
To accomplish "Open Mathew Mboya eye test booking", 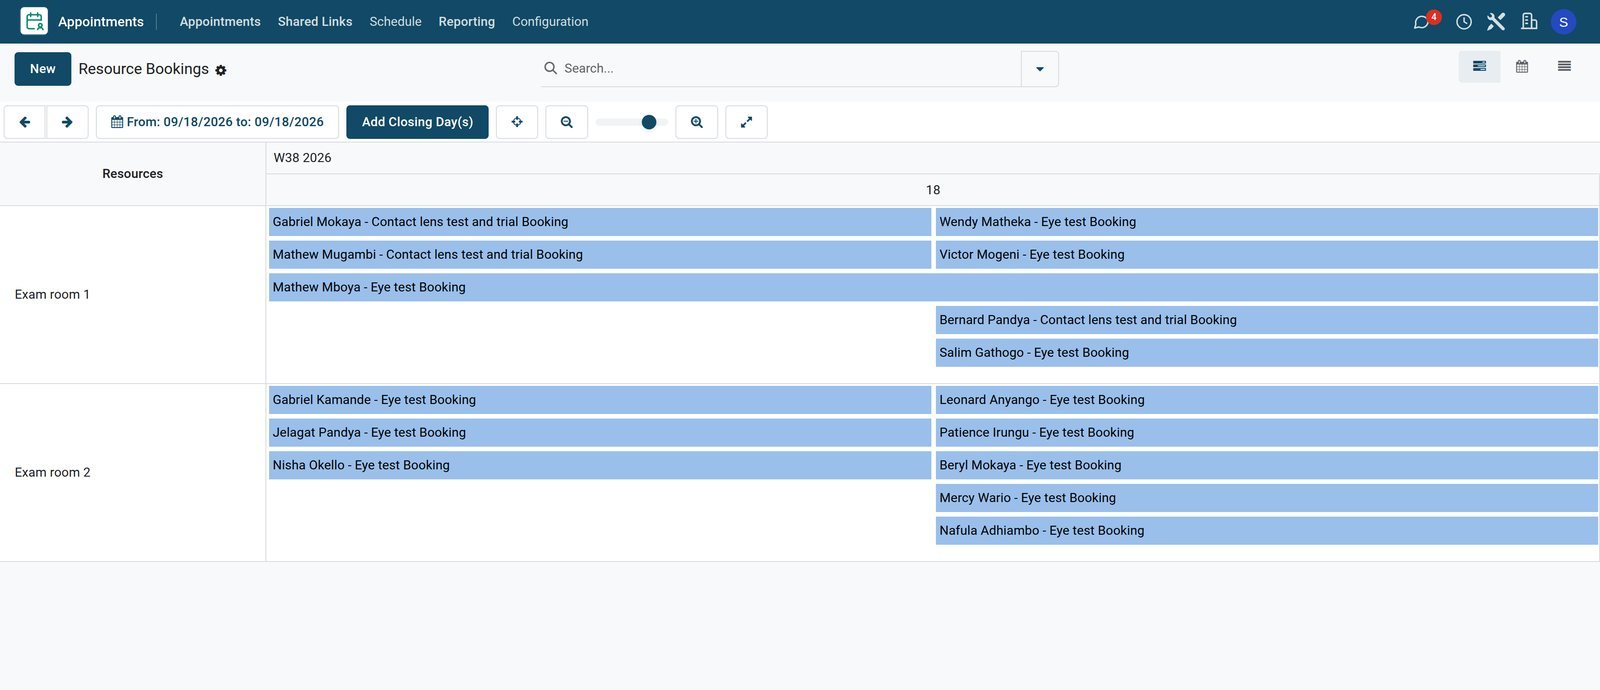I will click(933, 287).
